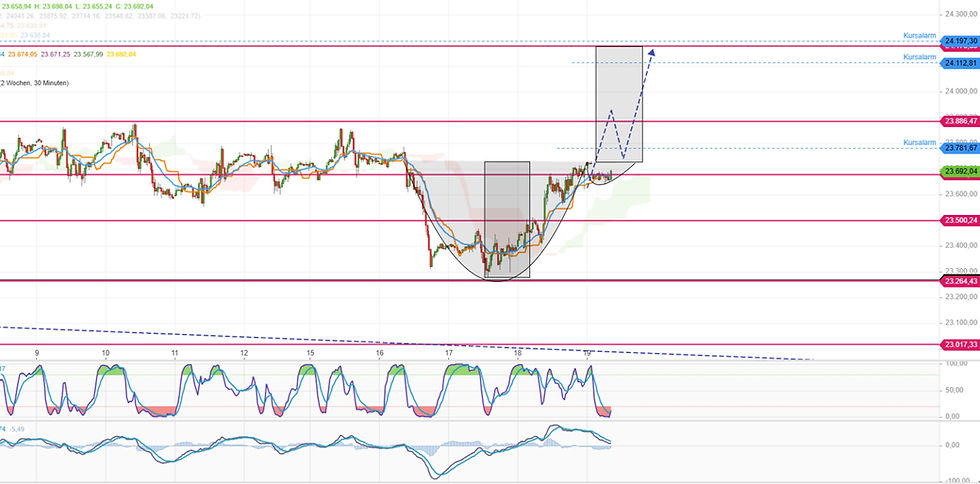Viewport: 980px width, 484px height.
Task: Click the 23.400,00 price axis label
Action: click(961, 246)
